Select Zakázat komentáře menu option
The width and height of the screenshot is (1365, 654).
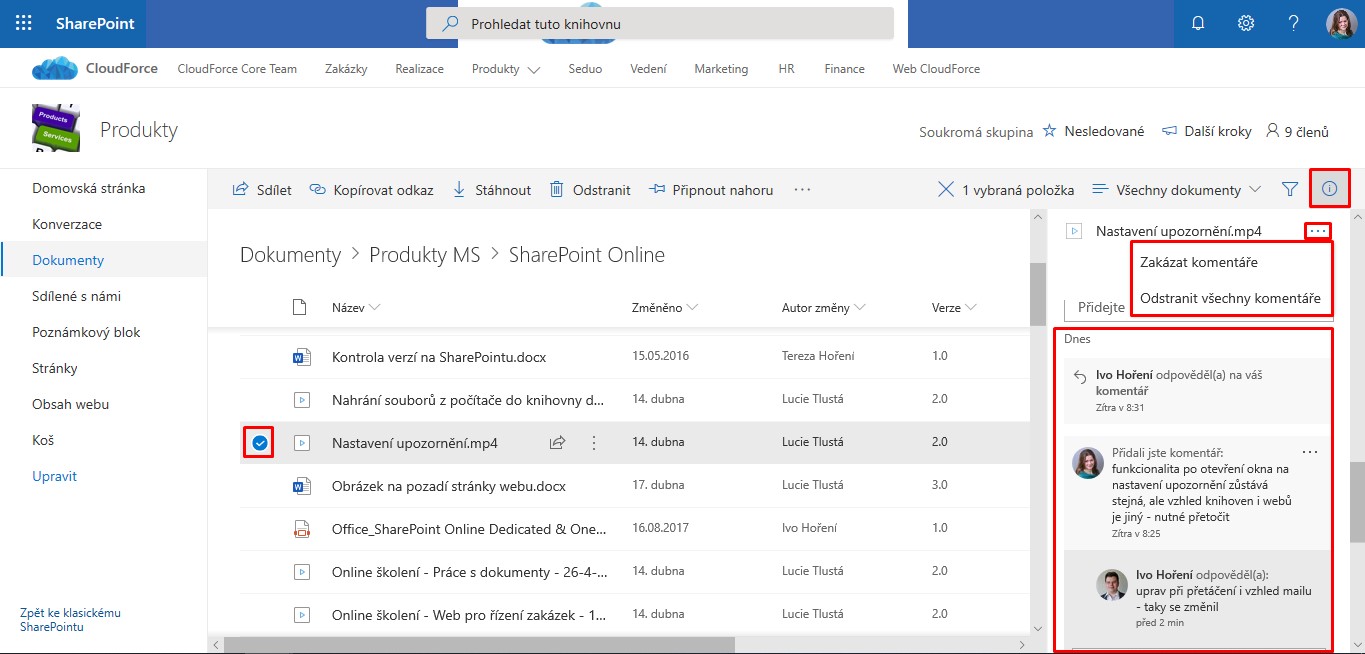pos(1198,262)
